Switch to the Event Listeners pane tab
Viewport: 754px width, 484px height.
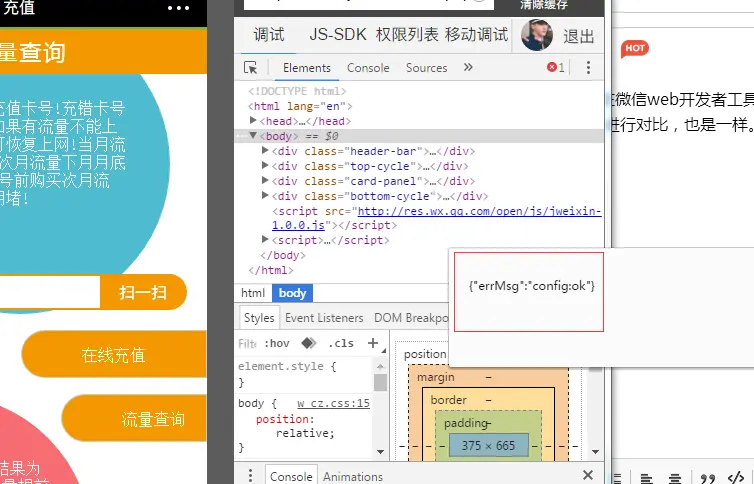click(324, 318)
